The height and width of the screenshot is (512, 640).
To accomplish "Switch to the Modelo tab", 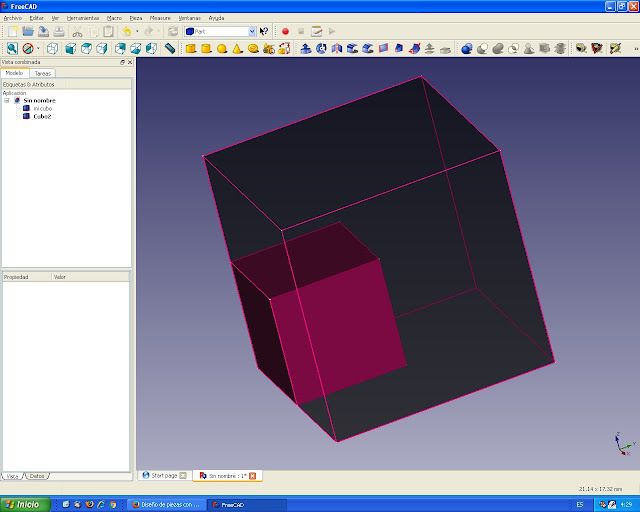I will pos(14,73).
